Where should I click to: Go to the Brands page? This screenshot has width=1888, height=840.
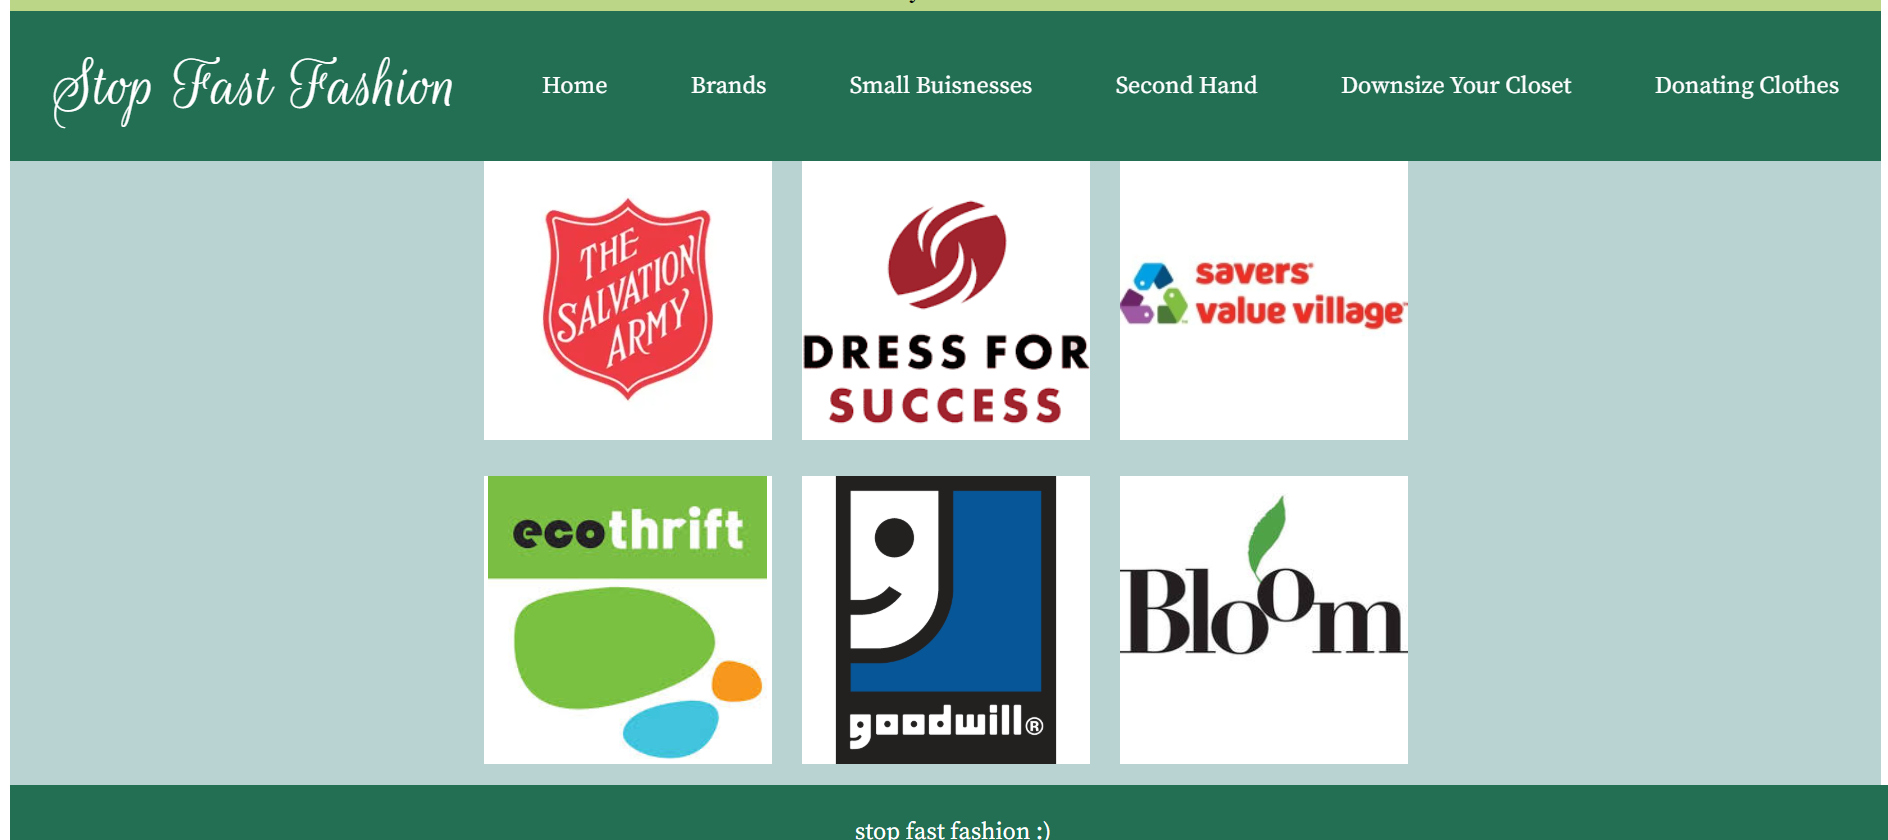728,85
